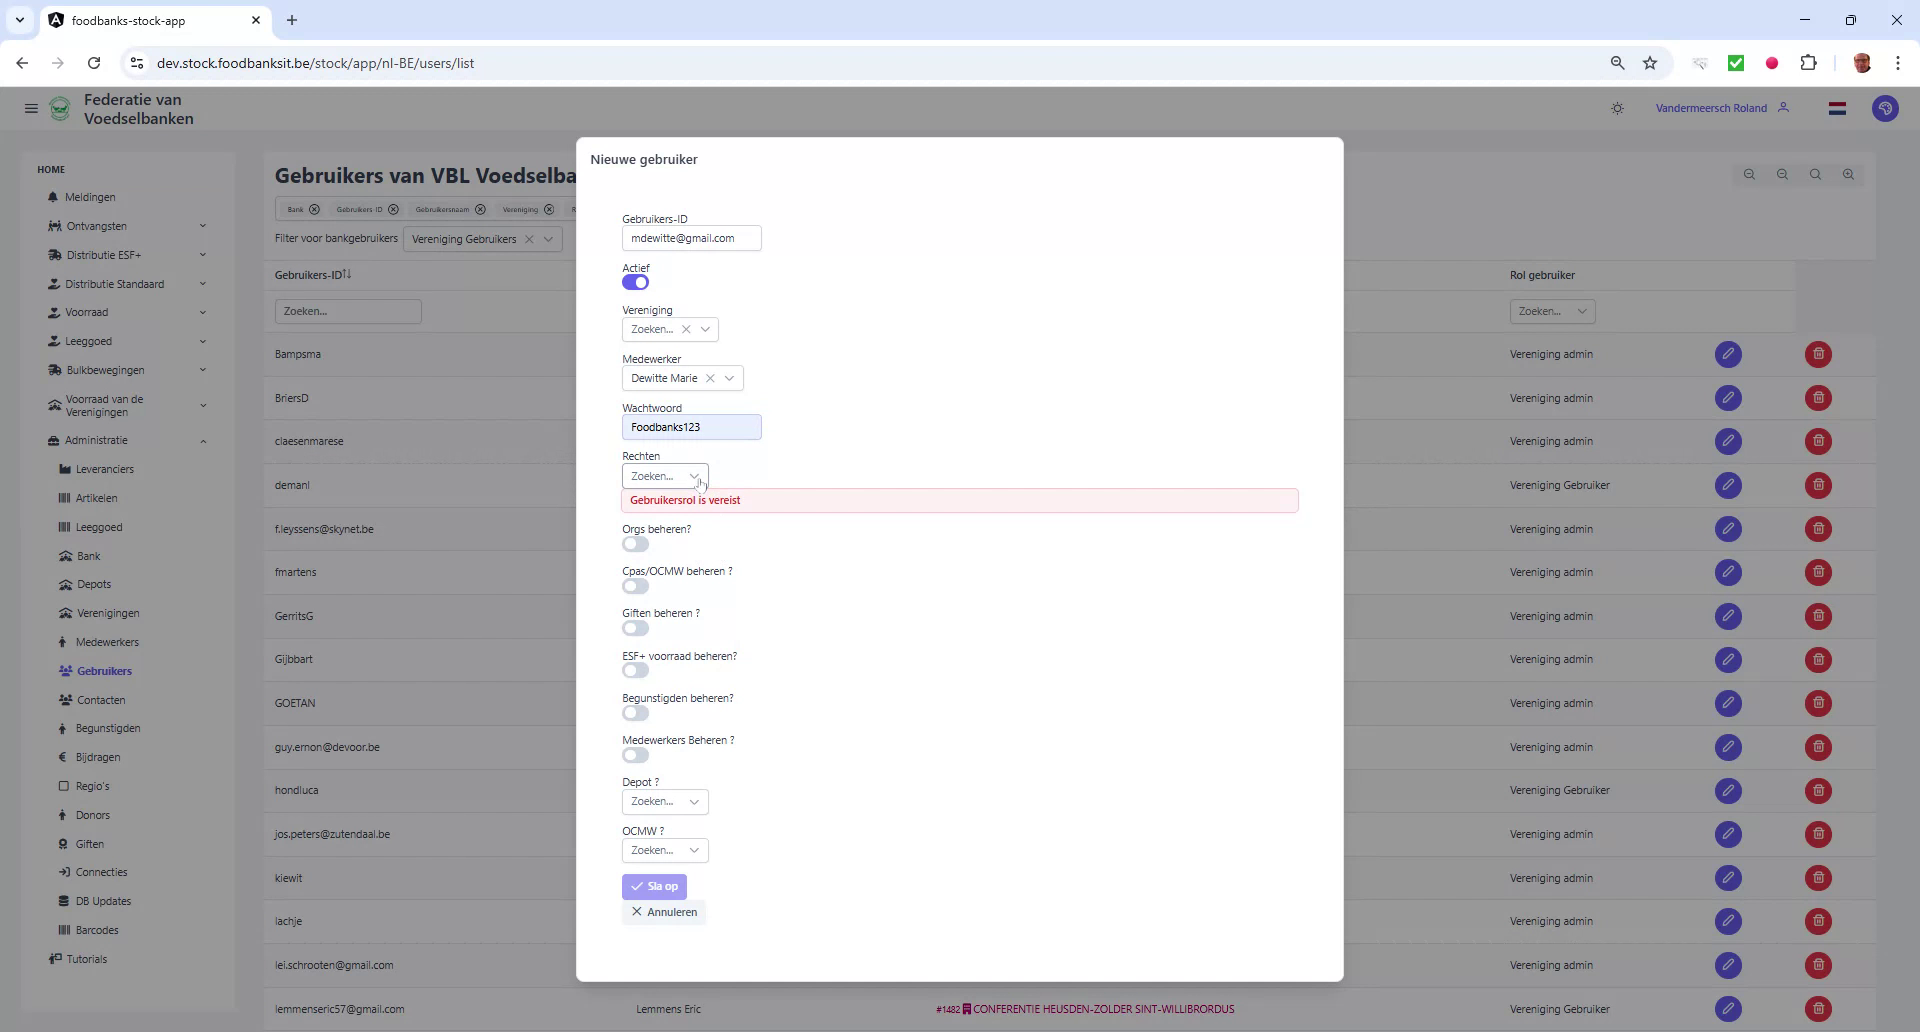The height and width of the screenshot is (1032, 1920).
Task: Disable the Actief toggle
Action: pos(635,282)
